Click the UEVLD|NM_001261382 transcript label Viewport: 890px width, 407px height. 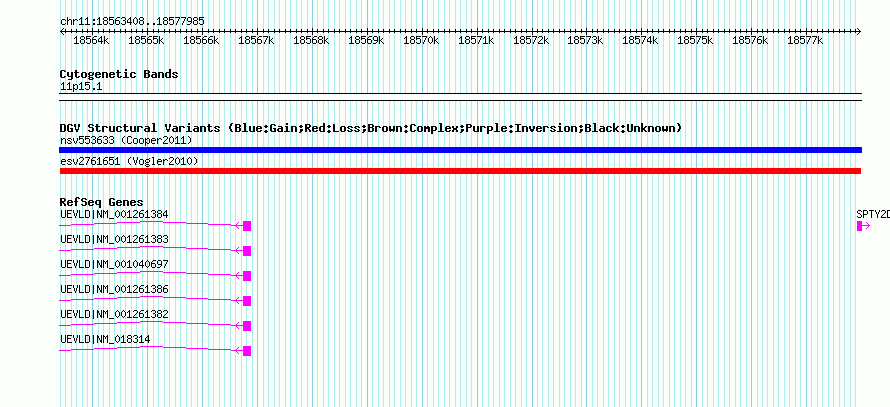click(x=114, y=314)
